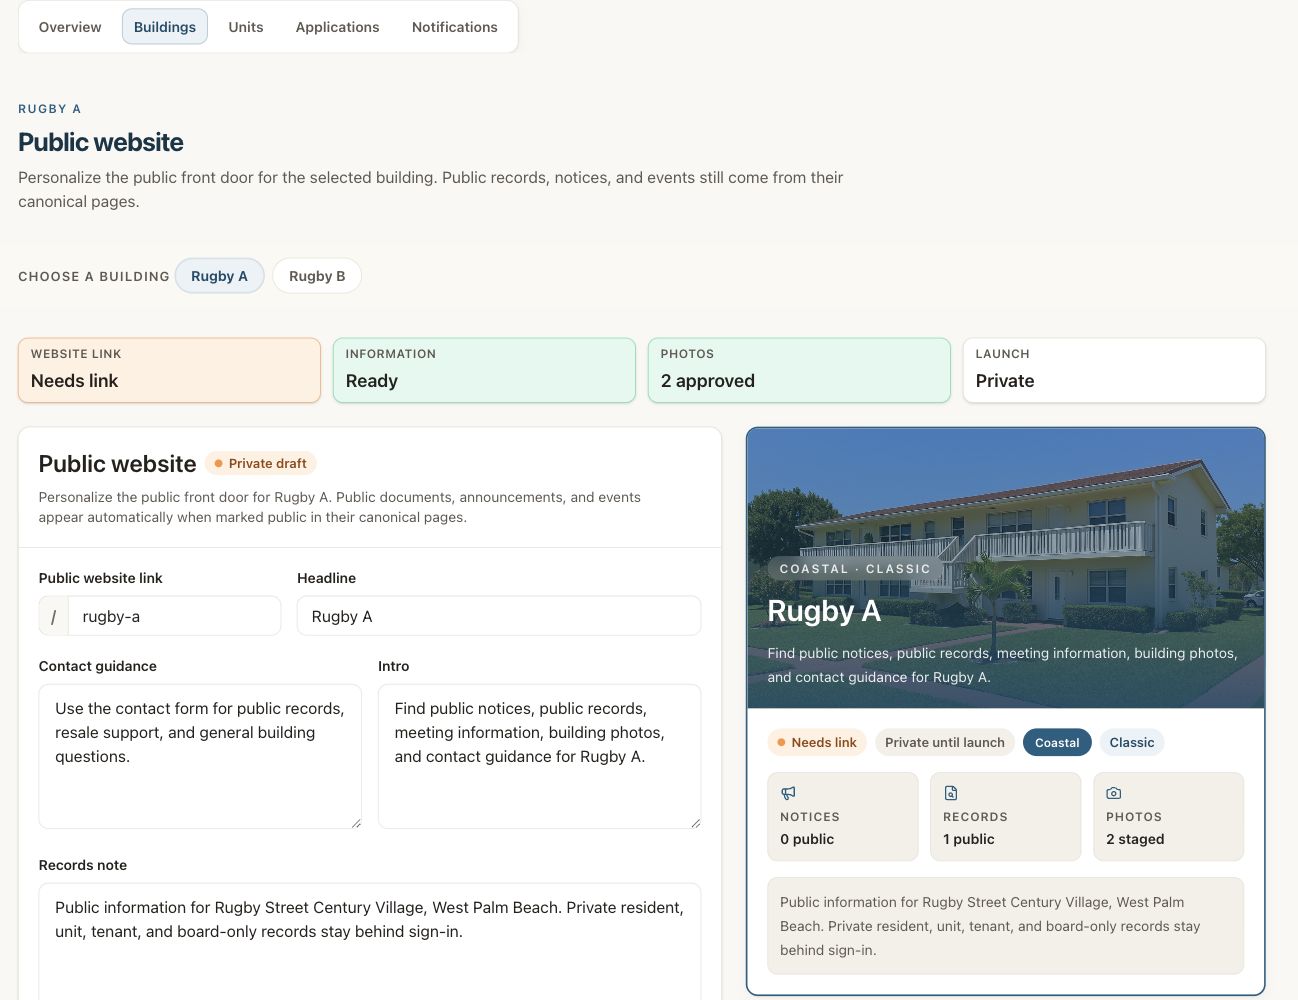This screenshot has height=1000, width=1298.
Task: Choose the Rugby A building chip
Action: (219, 276)
